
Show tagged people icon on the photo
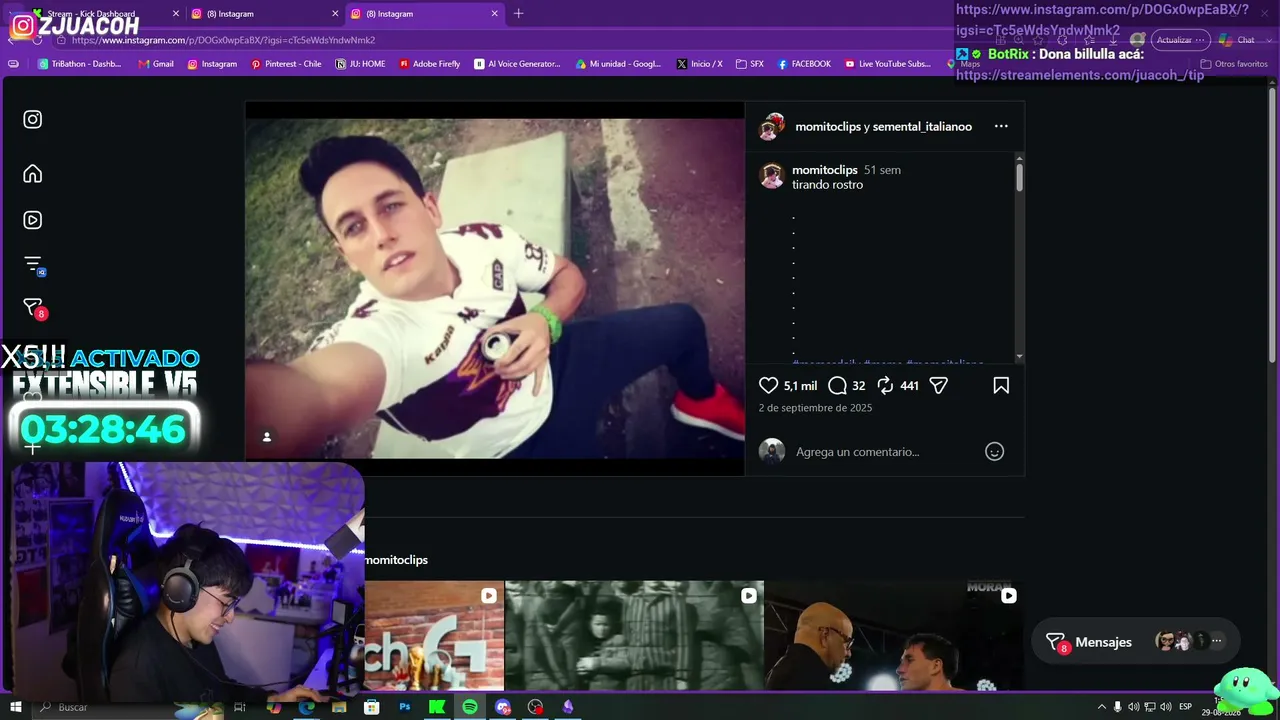tap(267, 437)
